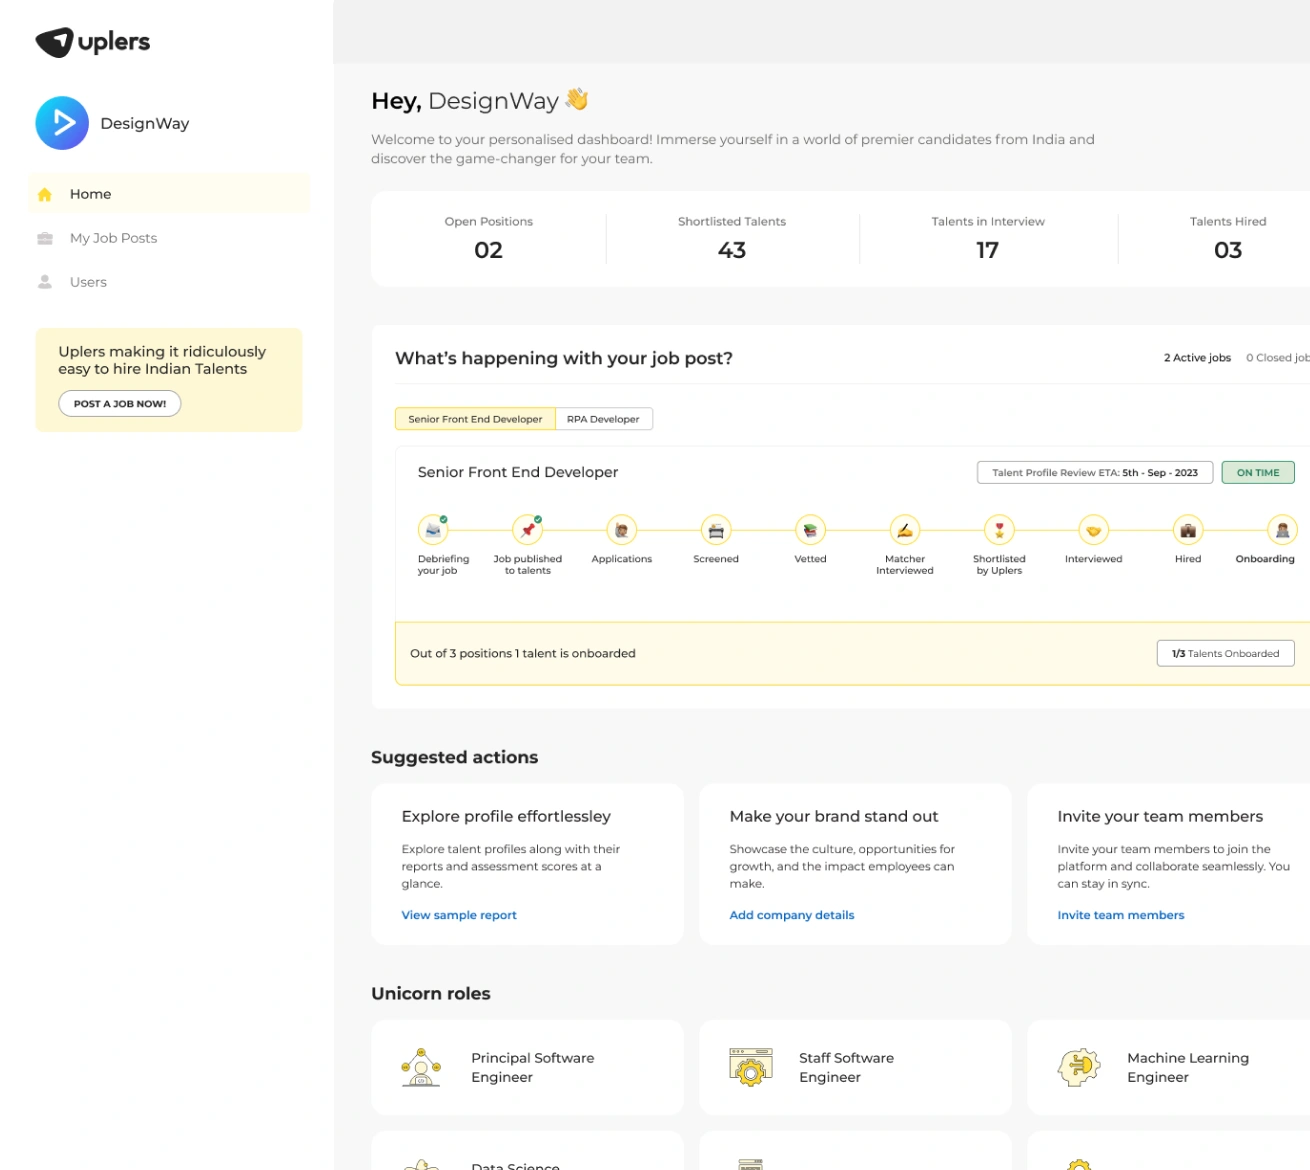Click the Screened stage icon
1310x1170 pixels.
[x=715, y=530]
